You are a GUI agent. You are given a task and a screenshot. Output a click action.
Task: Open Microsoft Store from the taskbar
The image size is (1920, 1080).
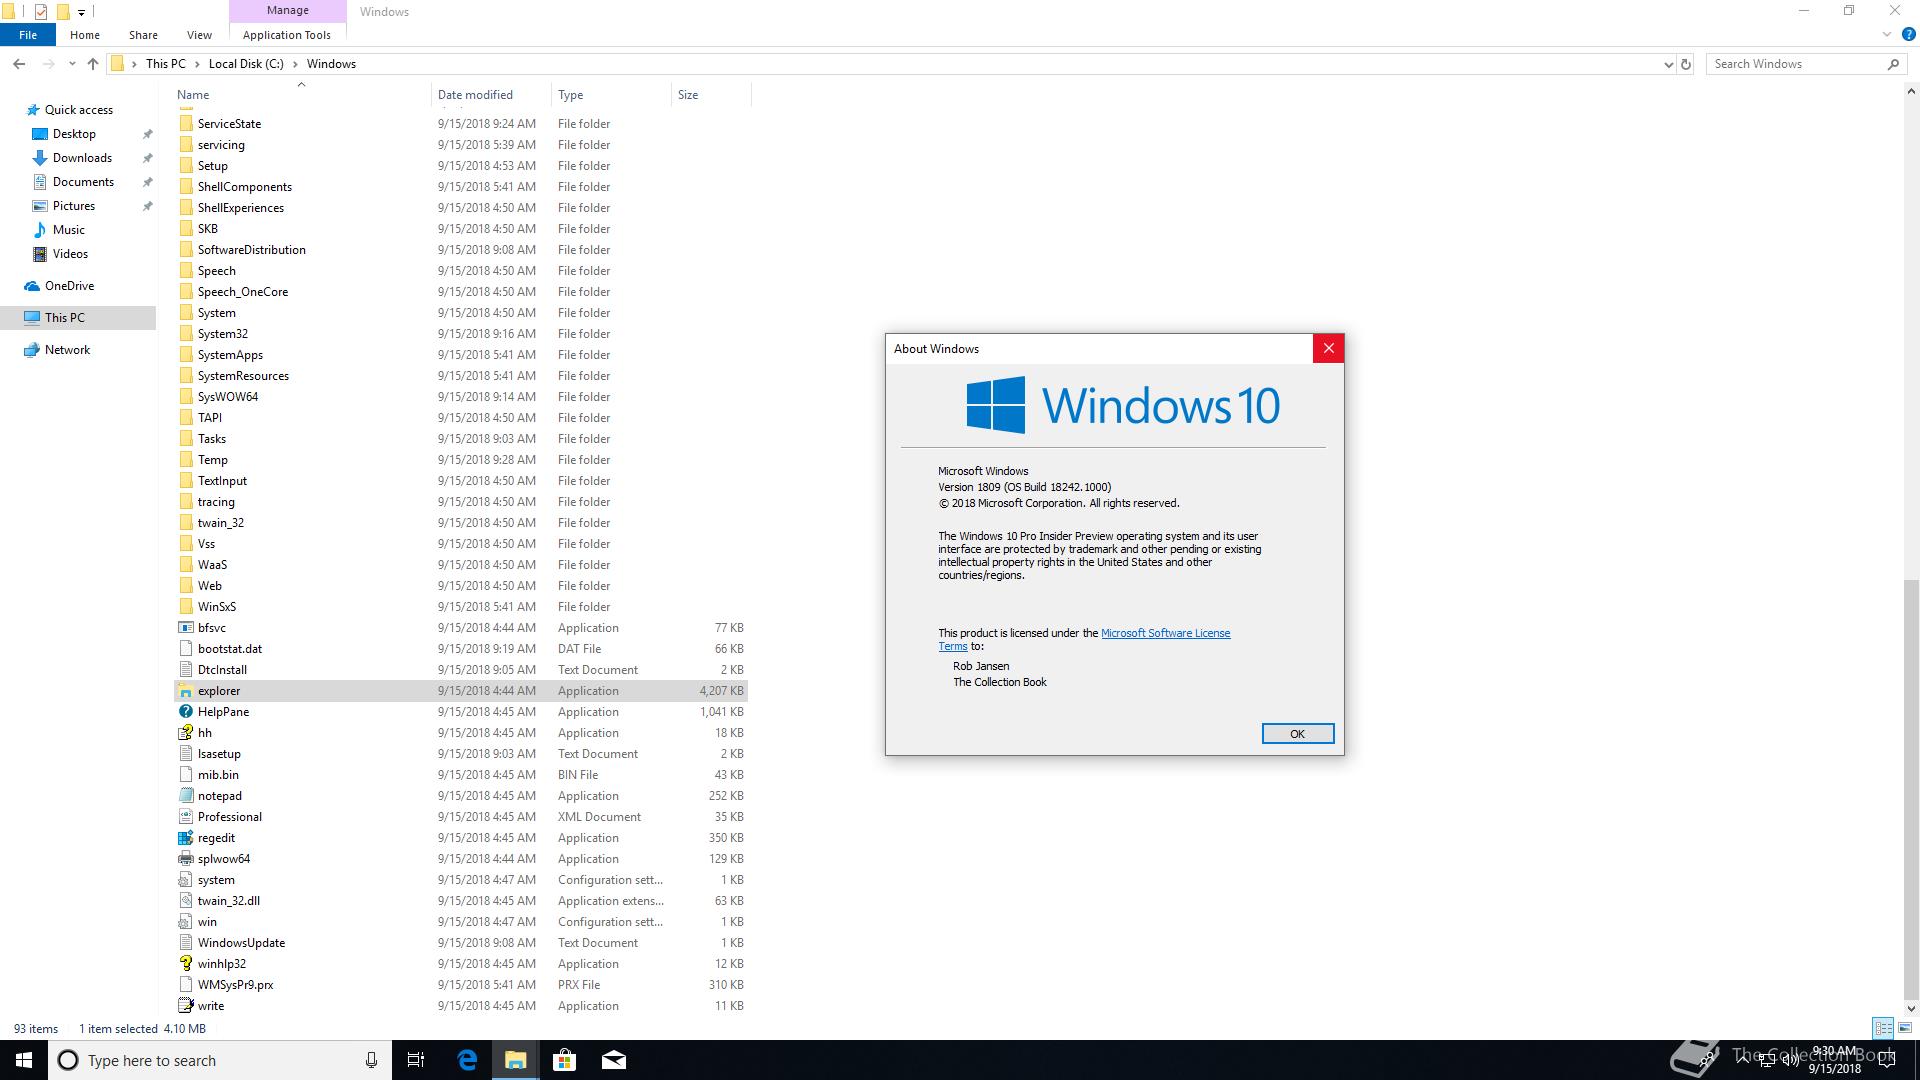click(564, 1060)
